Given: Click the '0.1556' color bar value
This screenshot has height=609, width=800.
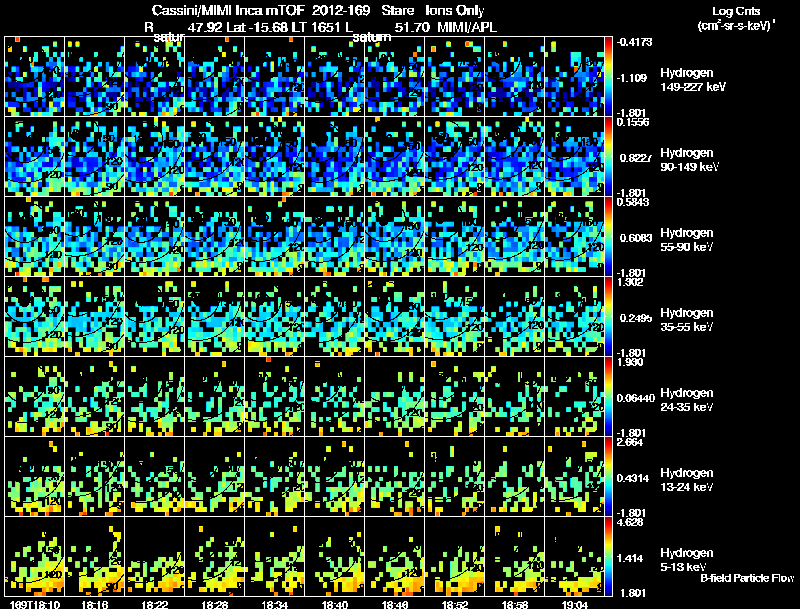Looking at the screenshot, I should (633, 122).
